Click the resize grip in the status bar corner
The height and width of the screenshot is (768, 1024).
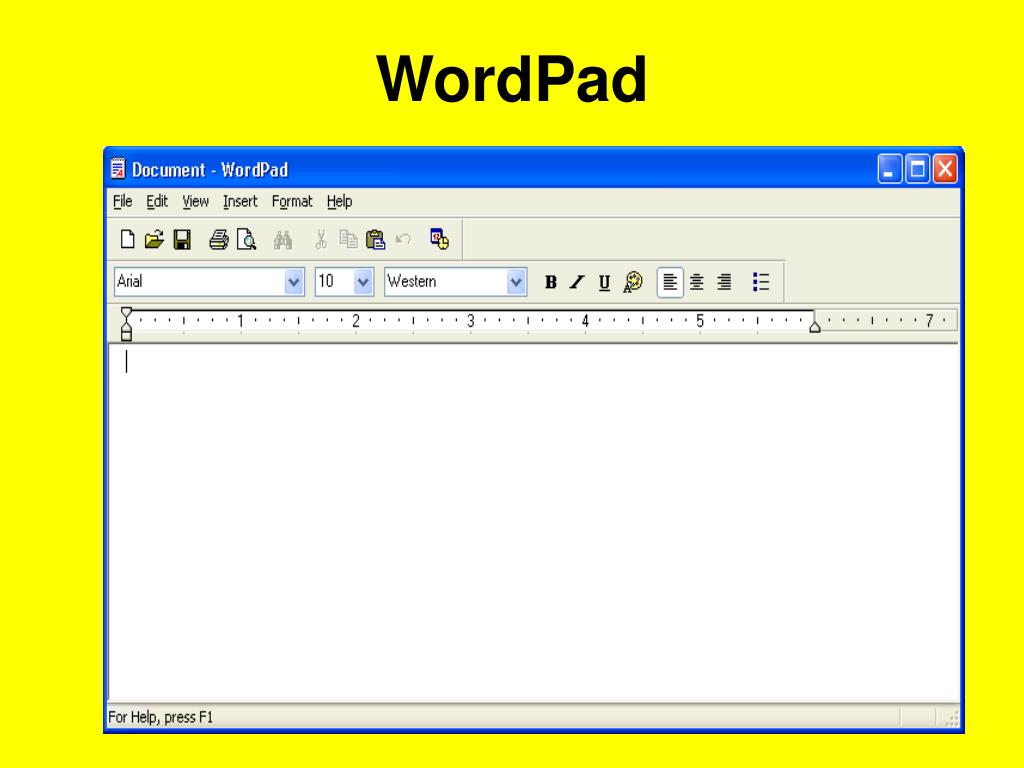click(951, 718)
